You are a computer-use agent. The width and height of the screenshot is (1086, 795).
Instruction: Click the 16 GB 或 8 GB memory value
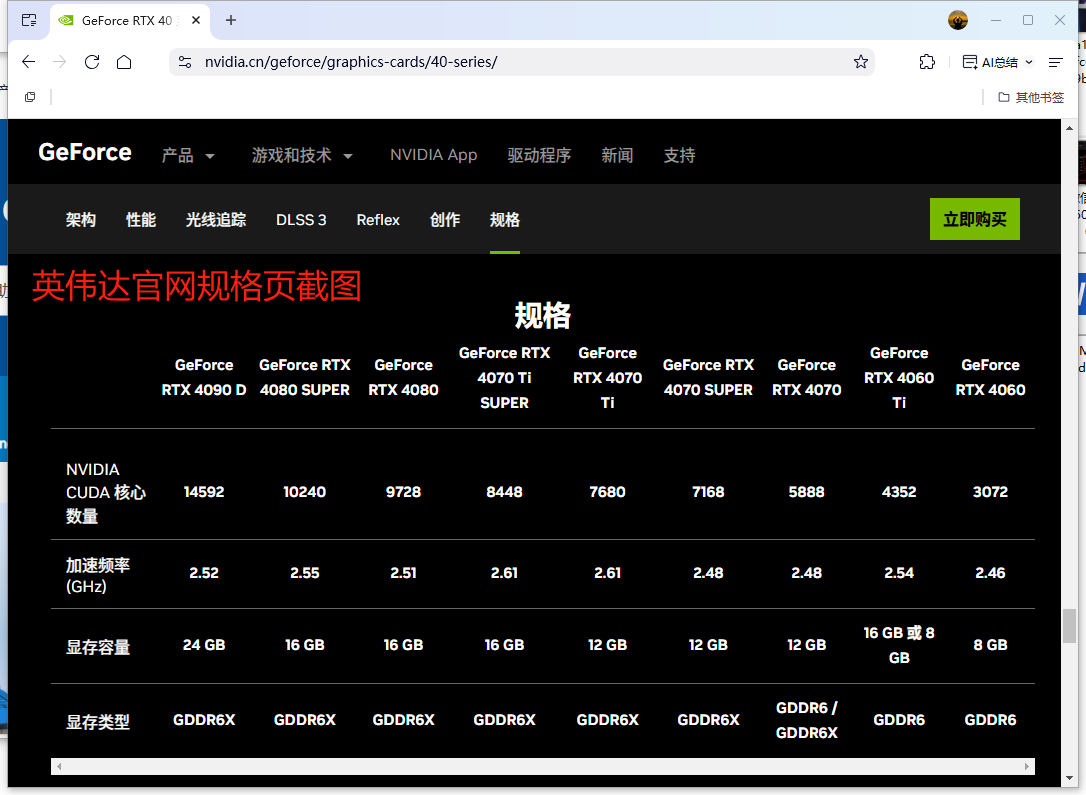[899, 645]
